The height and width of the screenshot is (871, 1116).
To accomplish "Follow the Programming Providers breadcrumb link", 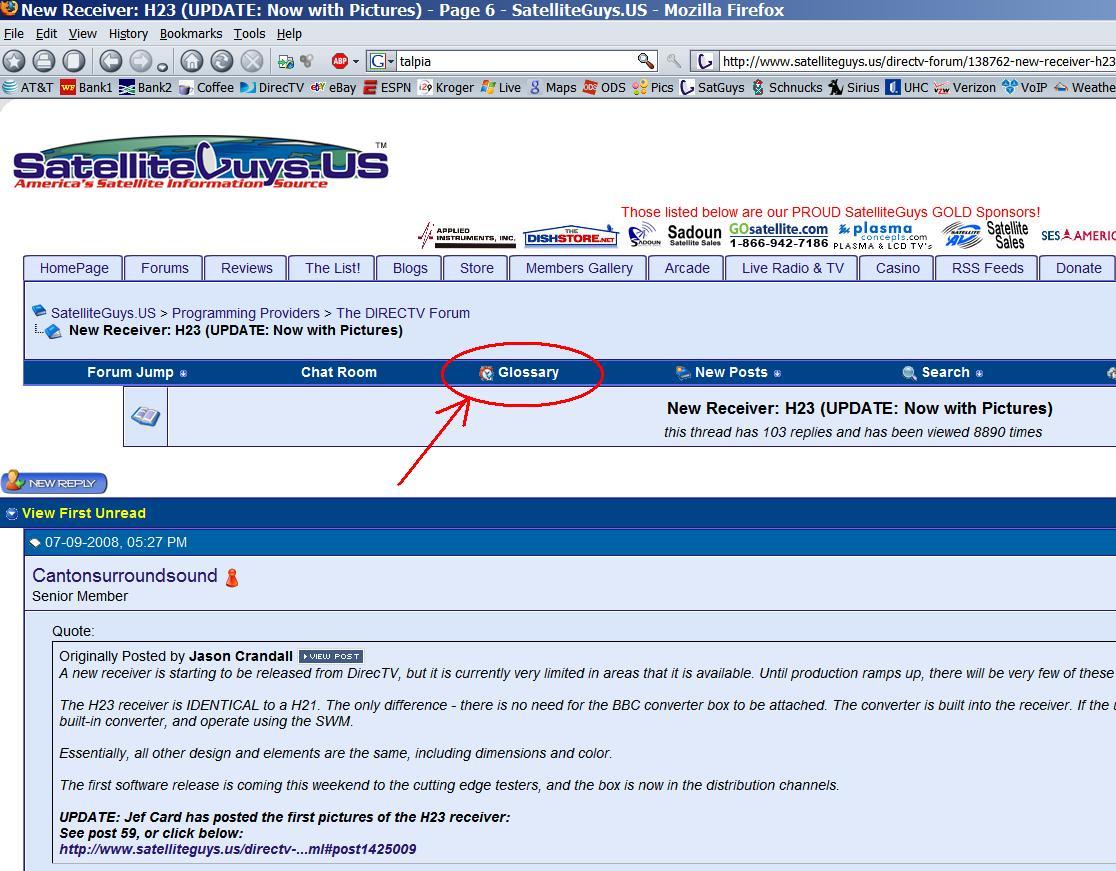I will click(x=246, y=313).
